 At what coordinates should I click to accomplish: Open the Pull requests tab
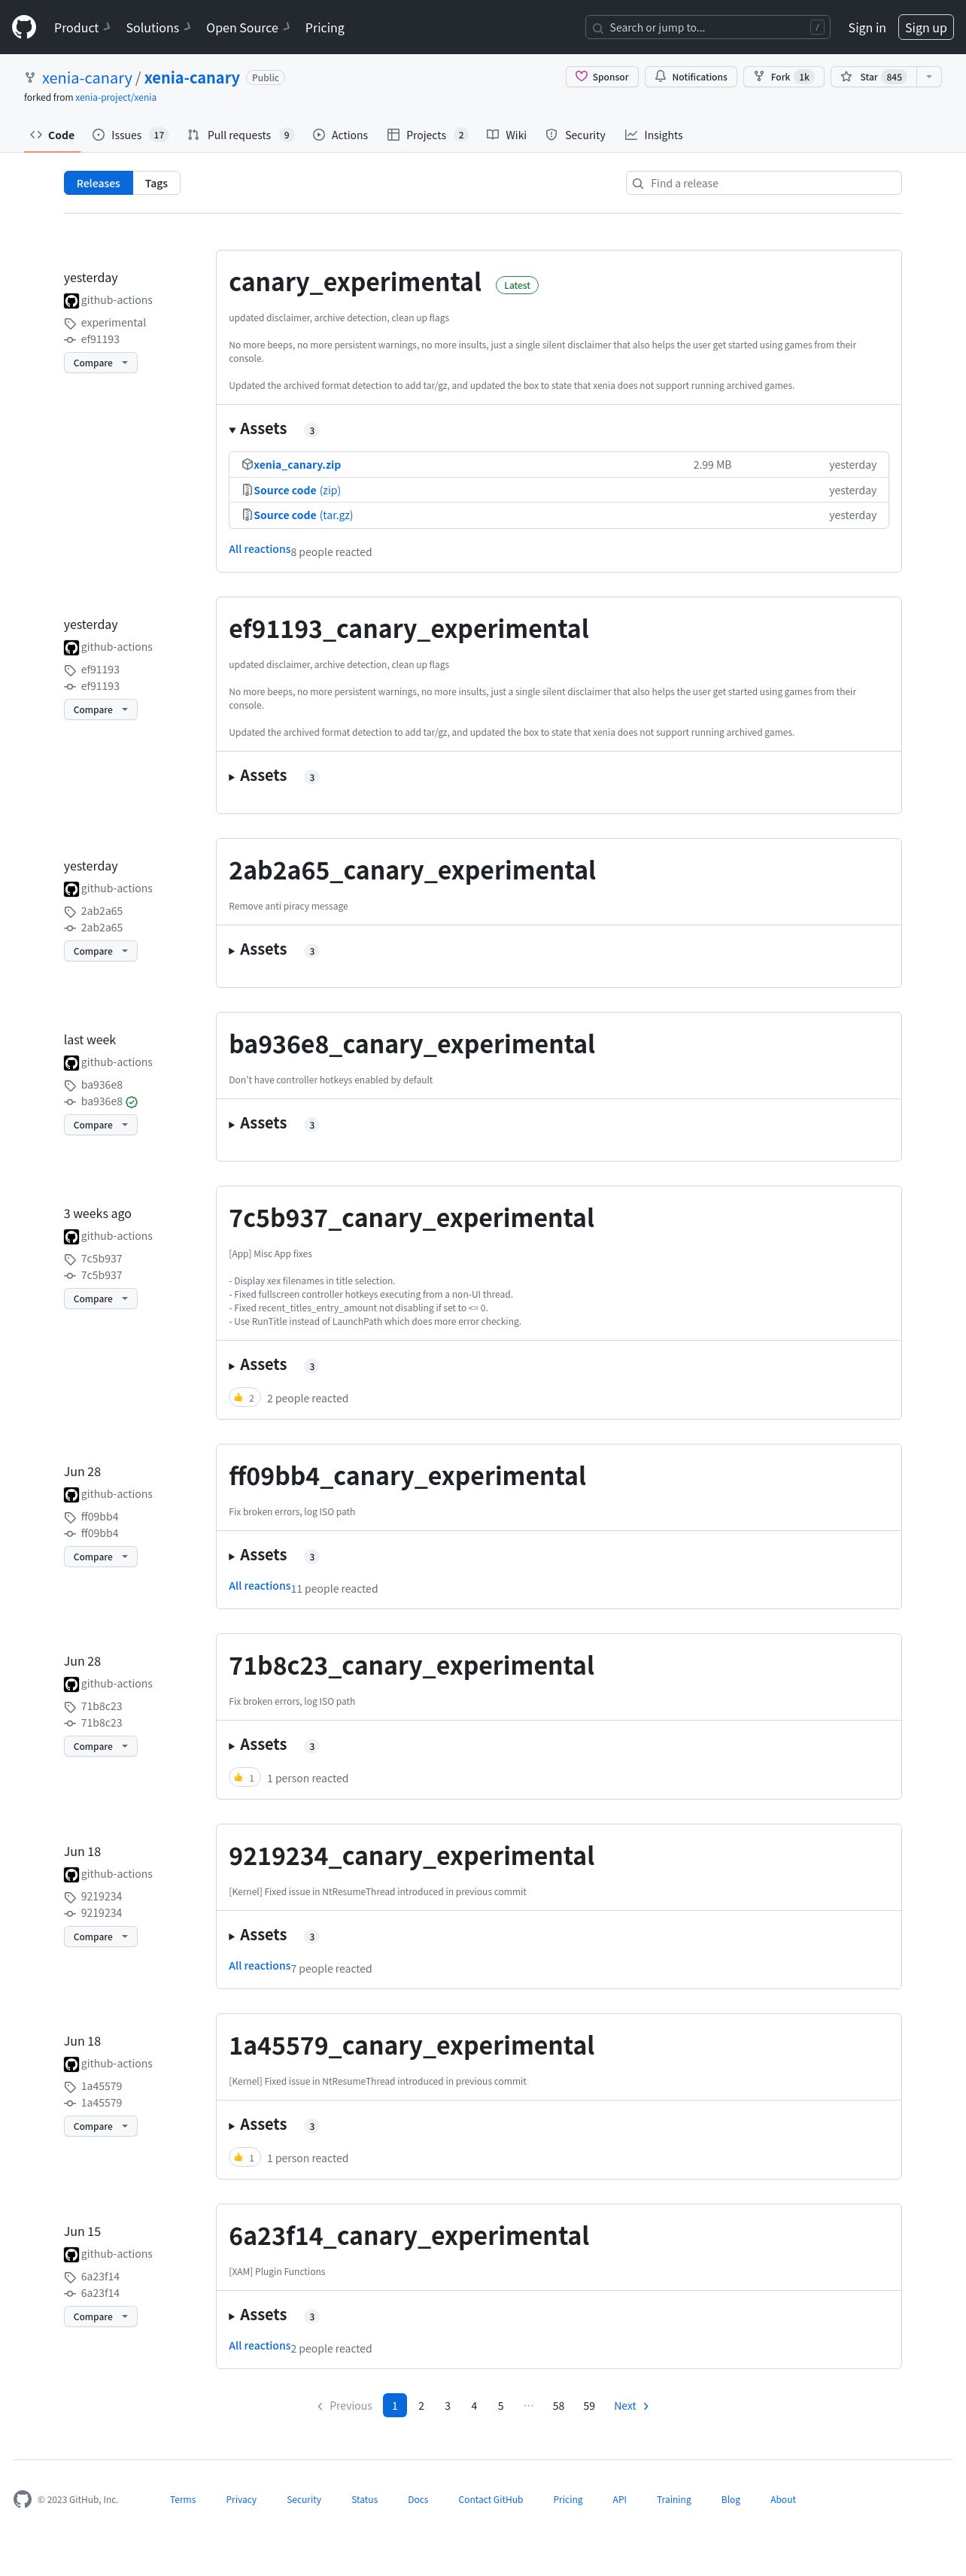coord(240,135)
